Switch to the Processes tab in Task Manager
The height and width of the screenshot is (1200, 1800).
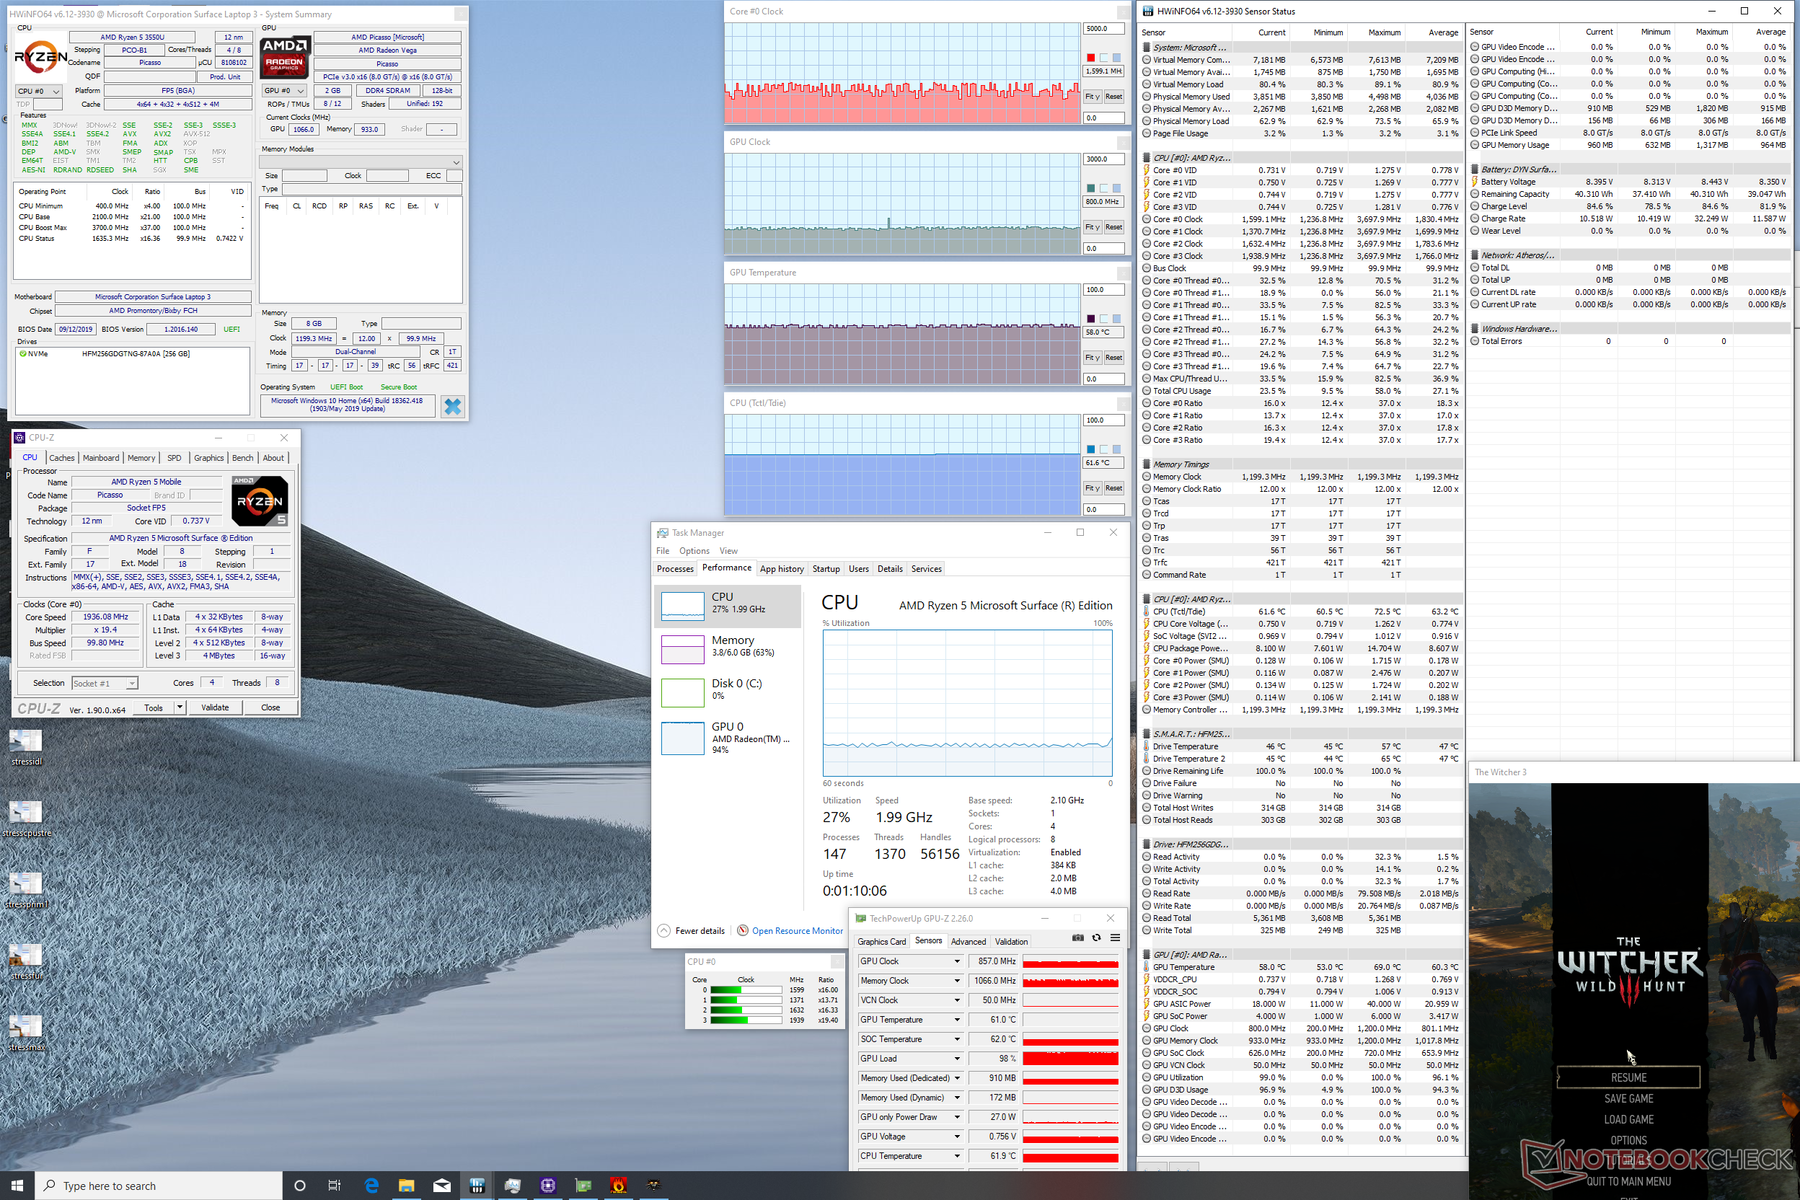tap(675, 569)
